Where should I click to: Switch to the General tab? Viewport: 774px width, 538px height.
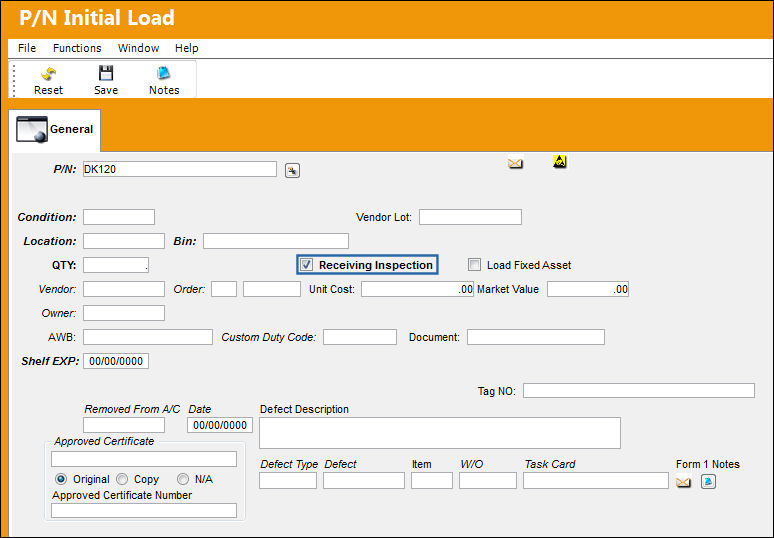(55, 130)
